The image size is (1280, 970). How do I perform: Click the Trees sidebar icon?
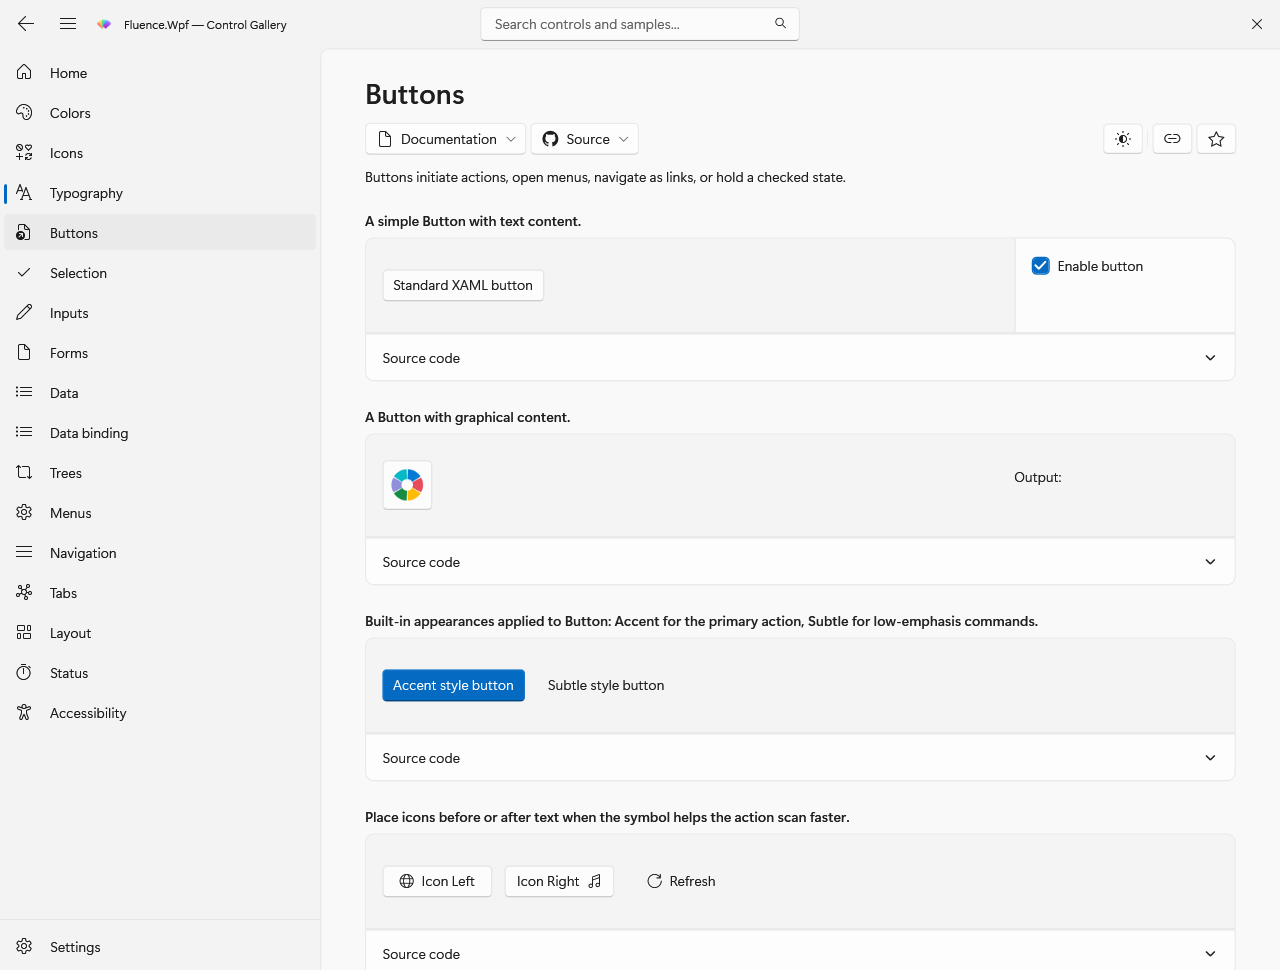24,472
